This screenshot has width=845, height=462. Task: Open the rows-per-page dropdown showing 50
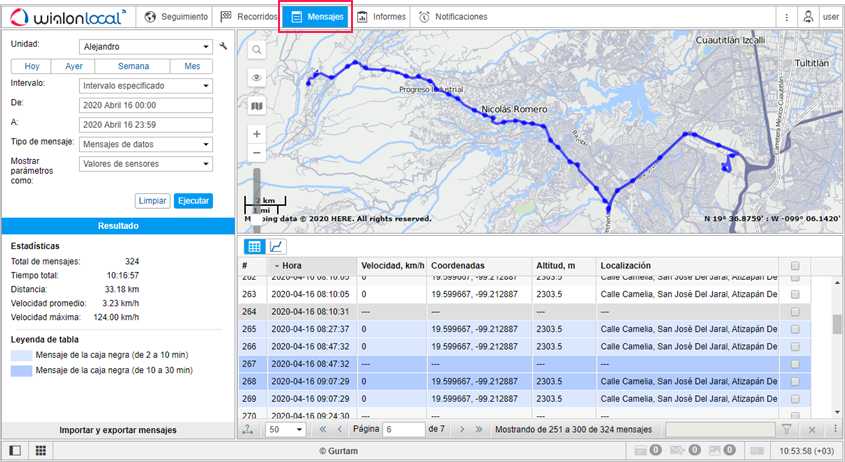tap(285, 429)
